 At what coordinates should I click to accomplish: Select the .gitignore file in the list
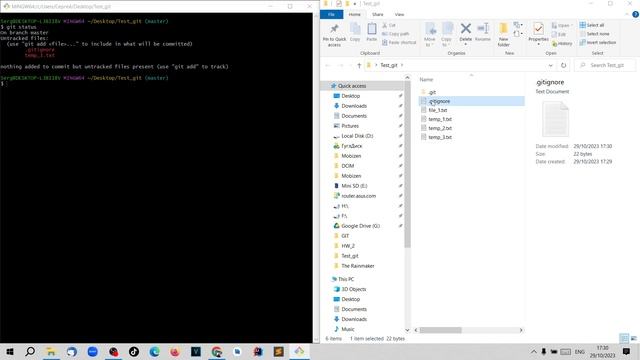tap(471, 101)
